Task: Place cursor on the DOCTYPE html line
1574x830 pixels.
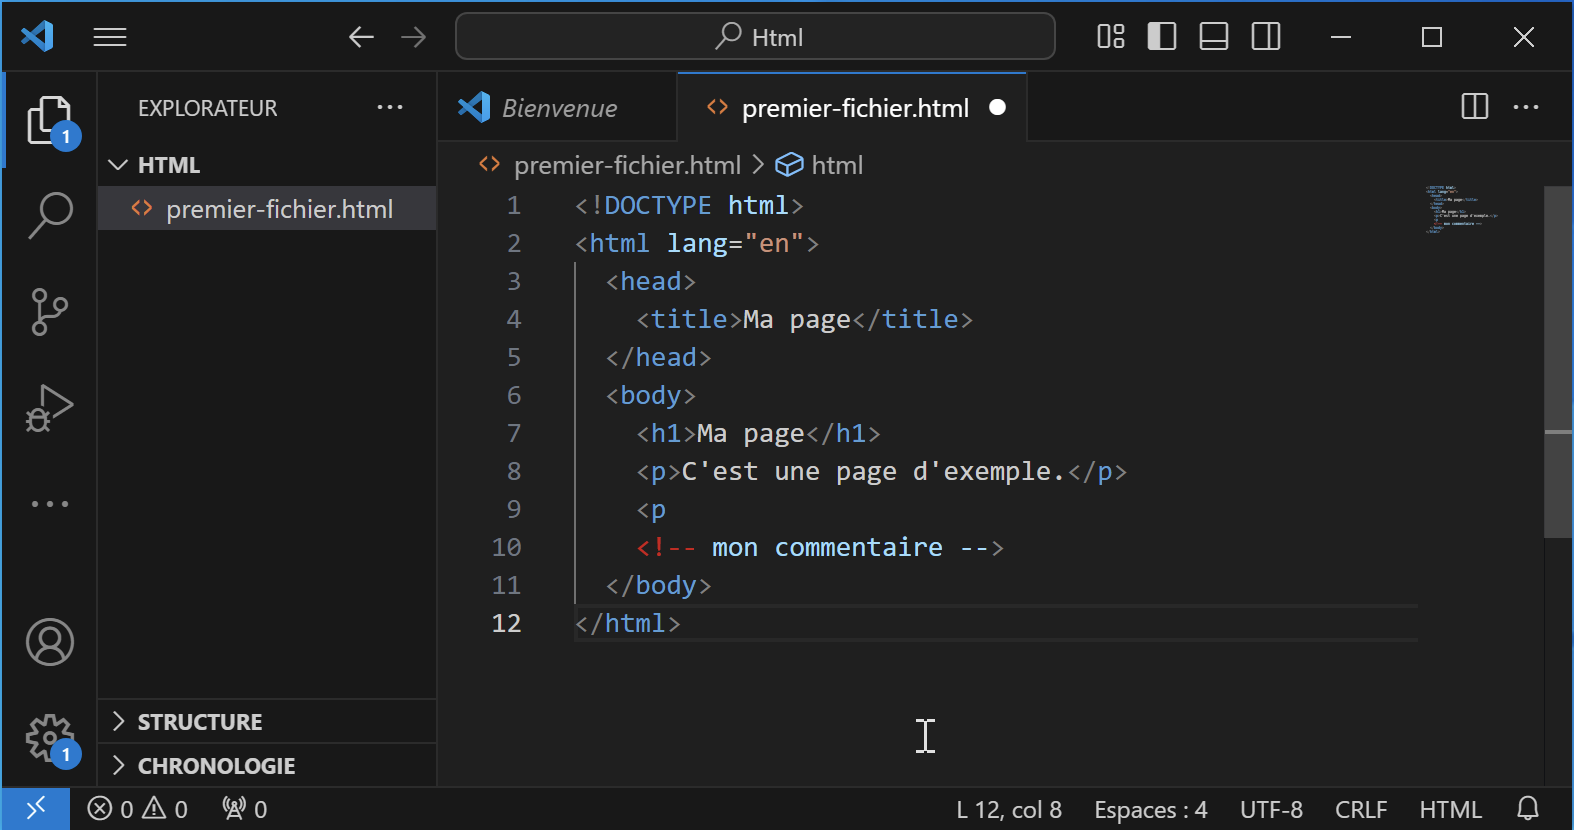Action: click(689, 205)
